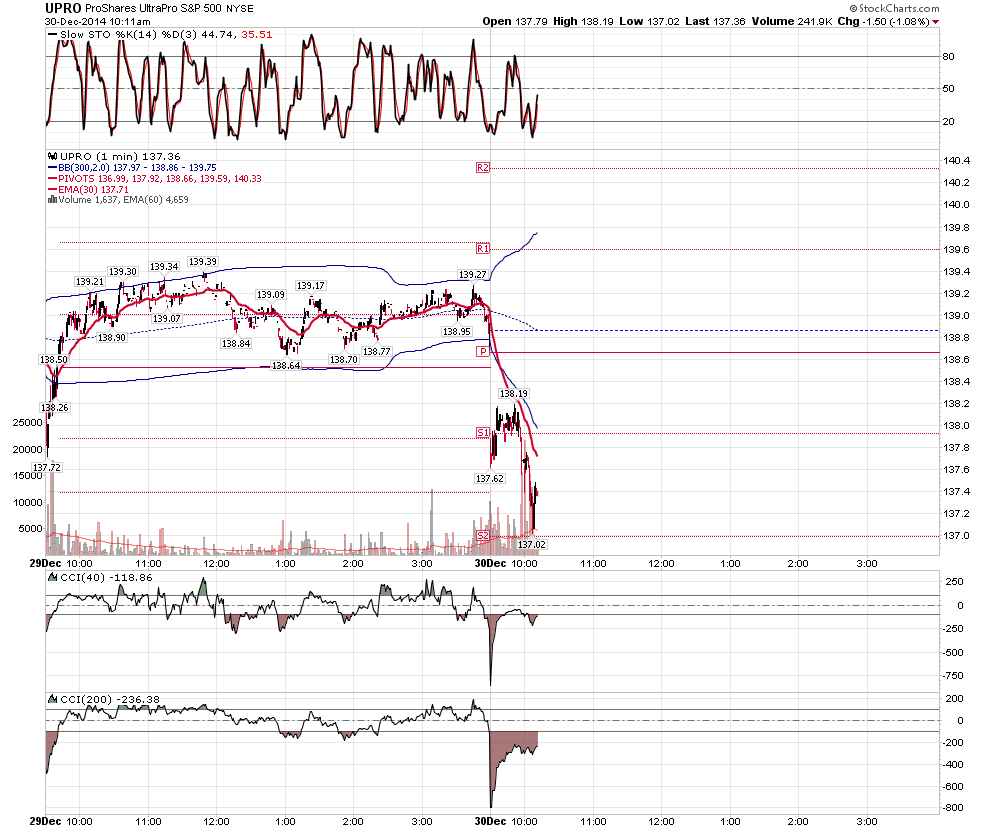989x835 pixels.
Task: Click the Volume 1,637 legend text
Action: pos(88,199)
